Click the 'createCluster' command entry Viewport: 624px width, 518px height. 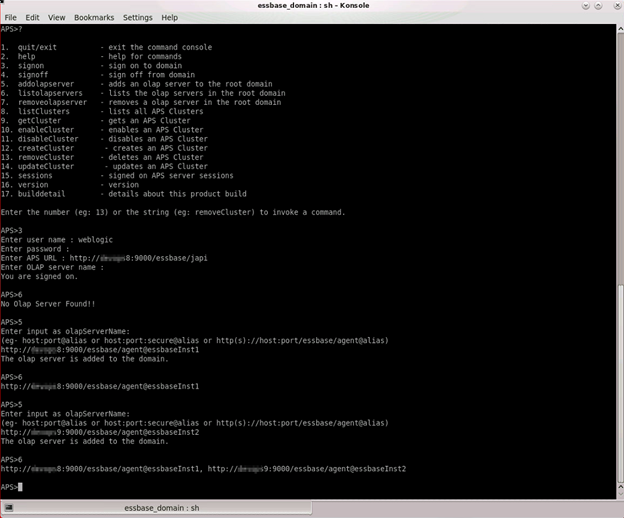[46, 148]
